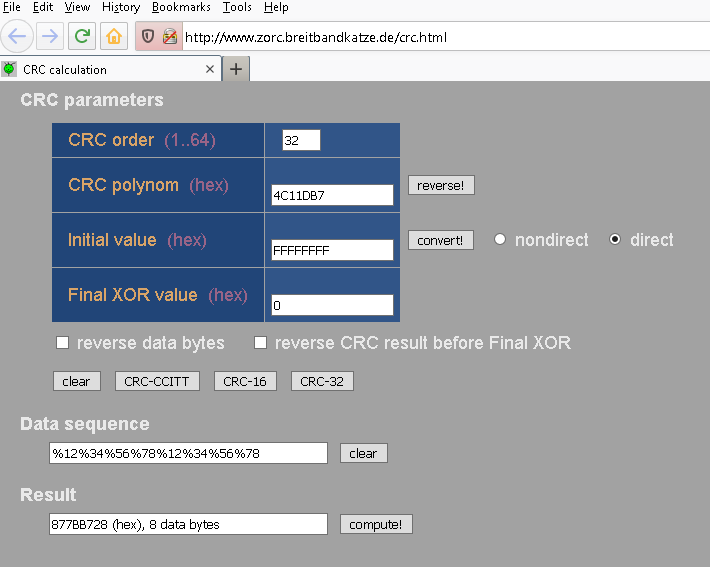Close the CRC calculation tab

click(x=210, y=69)
